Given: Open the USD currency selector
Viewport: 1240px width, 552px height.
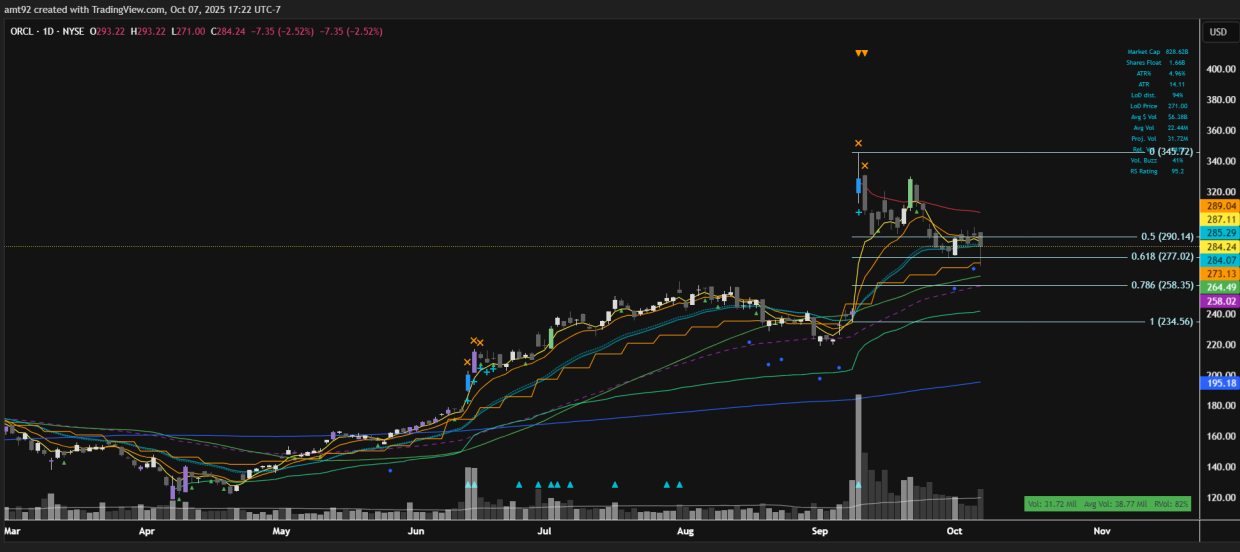Looking at the screenshot, I should tap(1218, 32).
